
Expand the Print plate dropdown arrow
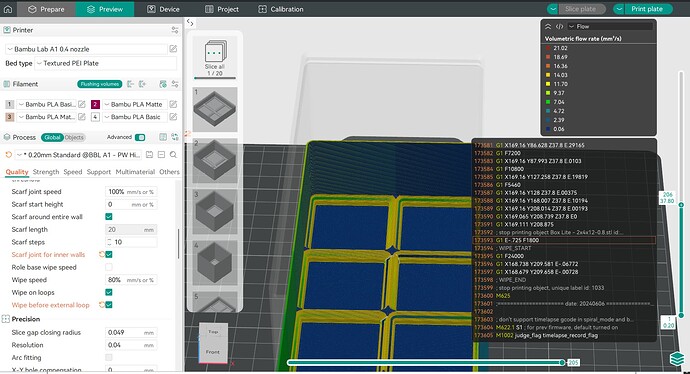619,9
